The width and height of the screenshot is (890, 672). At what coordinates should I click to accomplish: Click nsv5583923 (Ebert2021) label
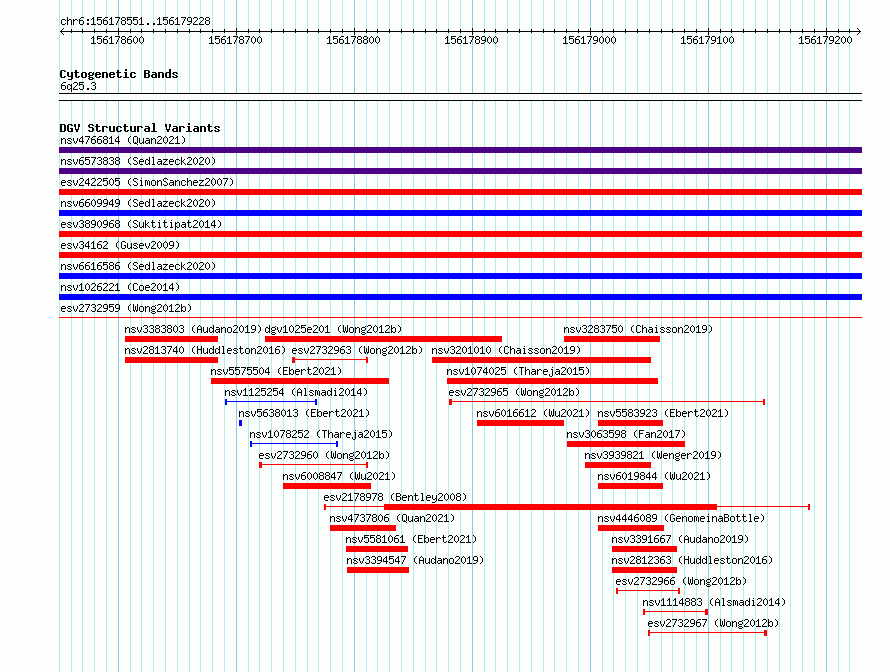(663, 413)
